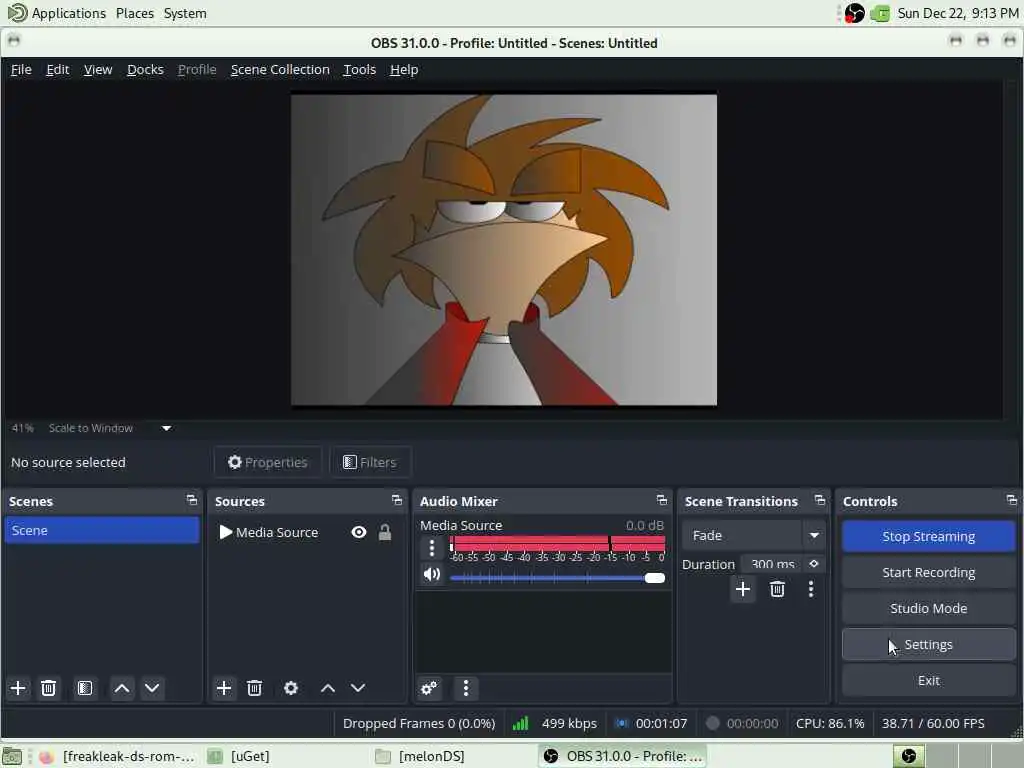
Task: Click Start Recording button
Action: click(x=929, y=572)
